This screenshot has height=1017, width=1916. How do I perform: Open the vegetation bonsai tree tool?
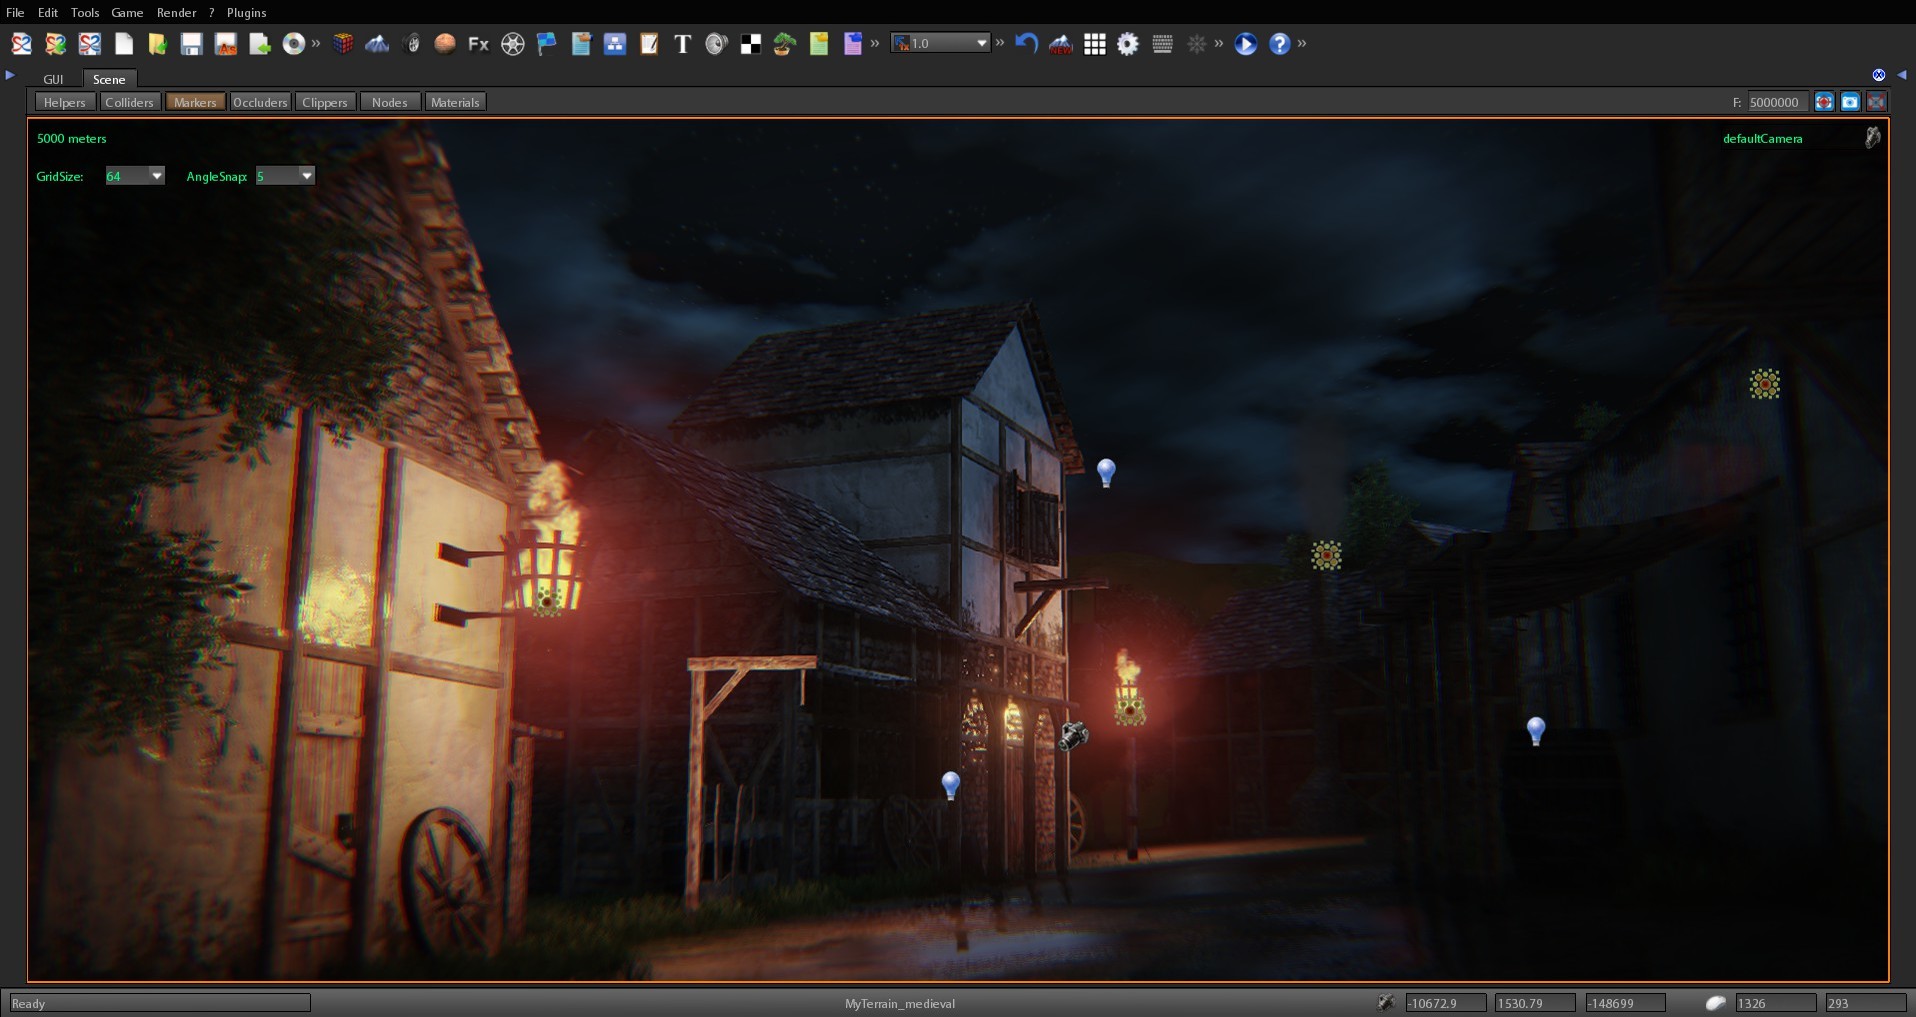[783, 44]
